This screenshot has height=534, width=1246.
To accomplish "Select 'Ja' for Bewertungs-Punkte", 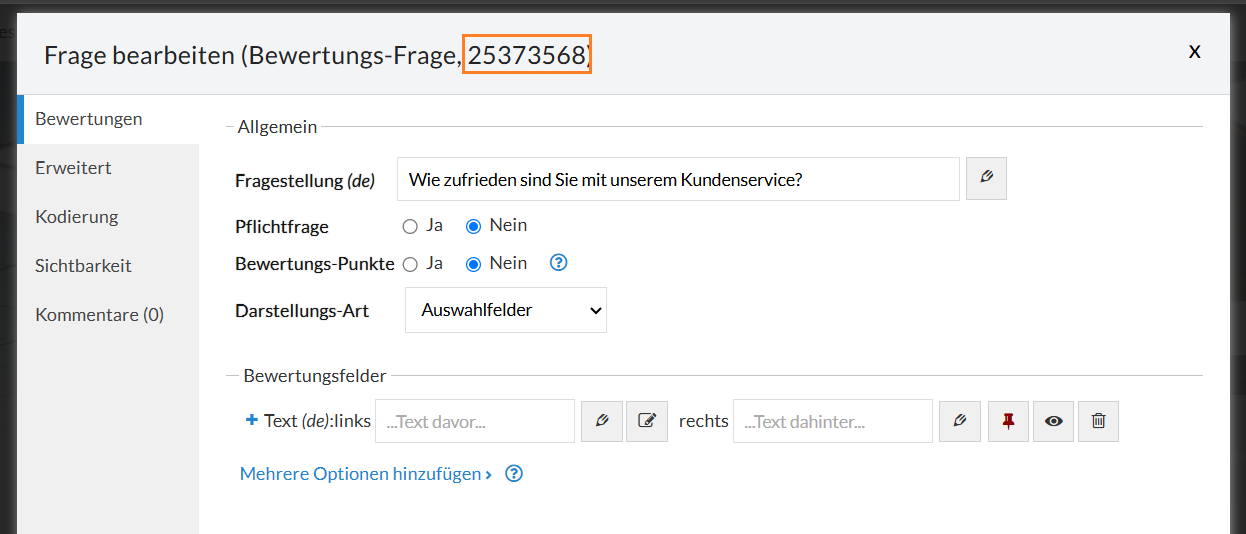I will (x=410, y=265).
